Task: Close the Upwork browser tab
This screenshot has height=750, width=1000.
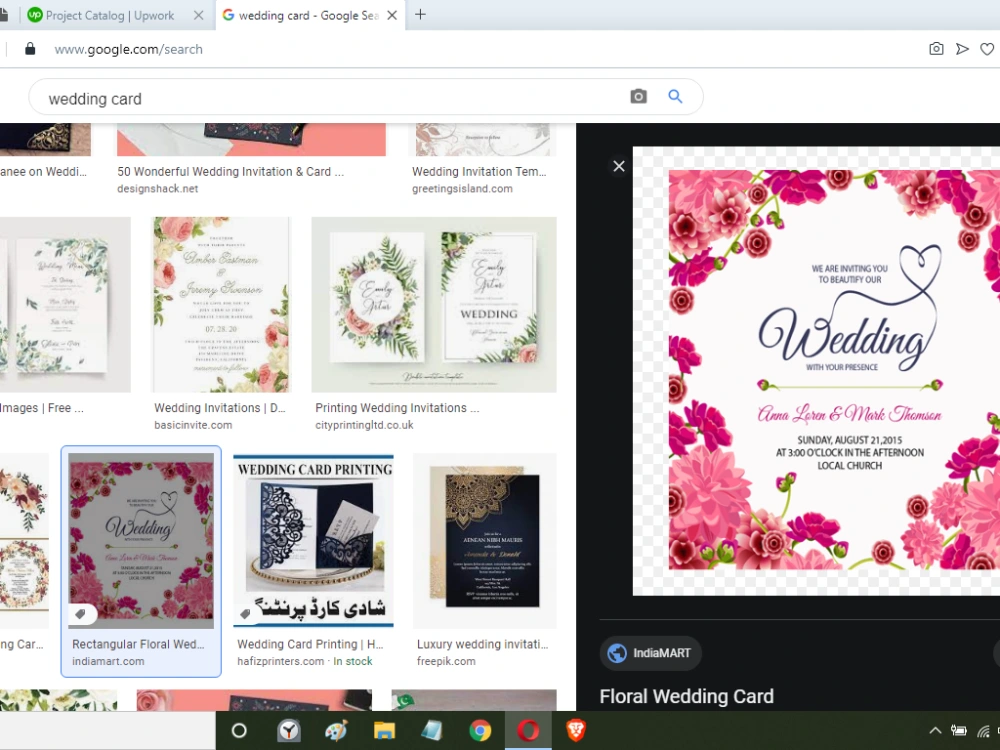Action: click(x=198, y=15)
